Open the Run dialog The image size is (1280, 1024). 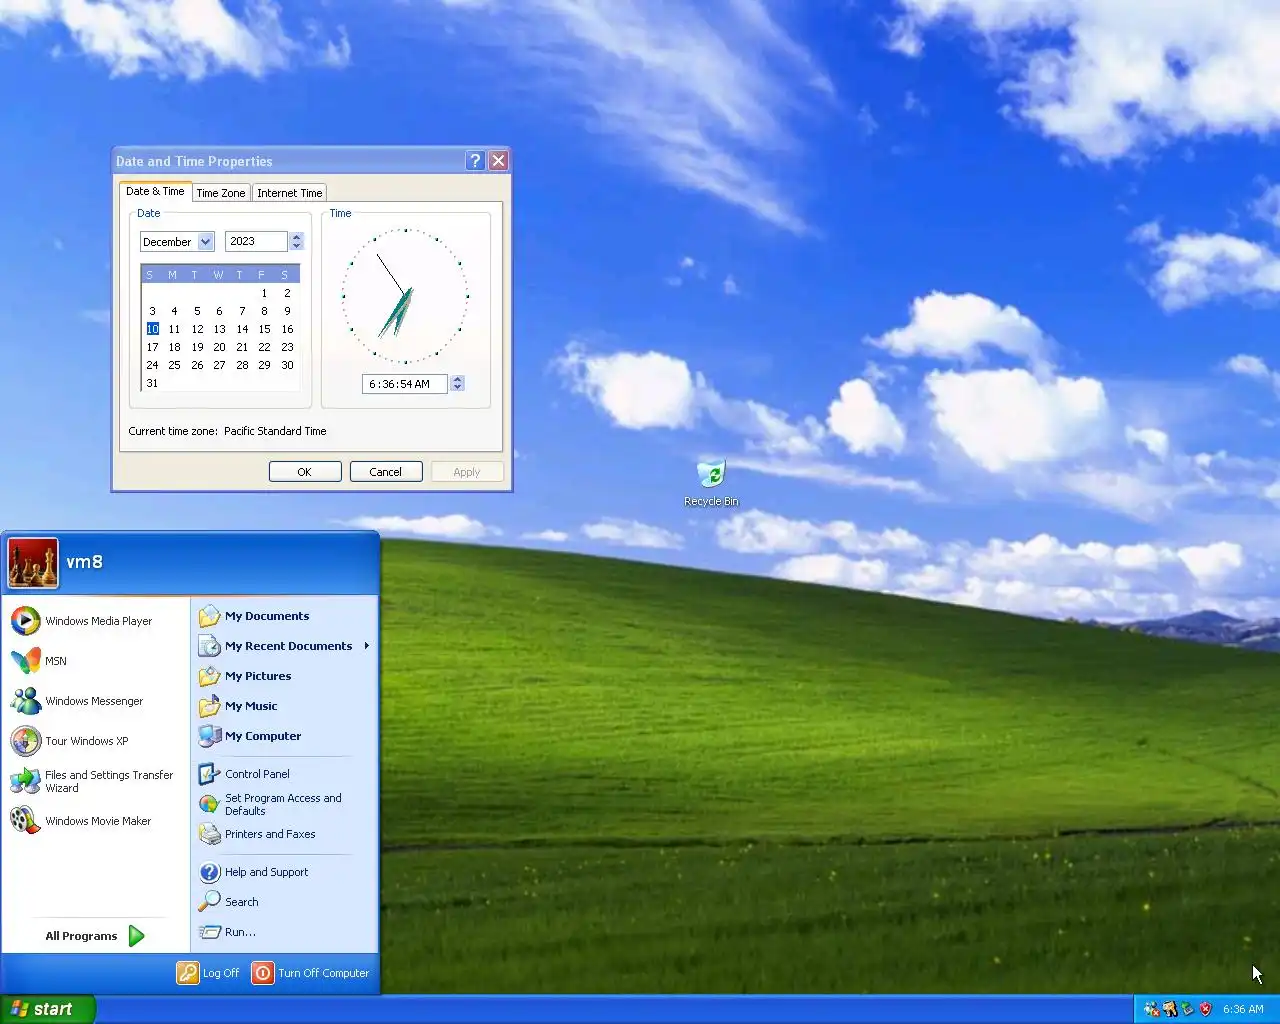[228, 932]
